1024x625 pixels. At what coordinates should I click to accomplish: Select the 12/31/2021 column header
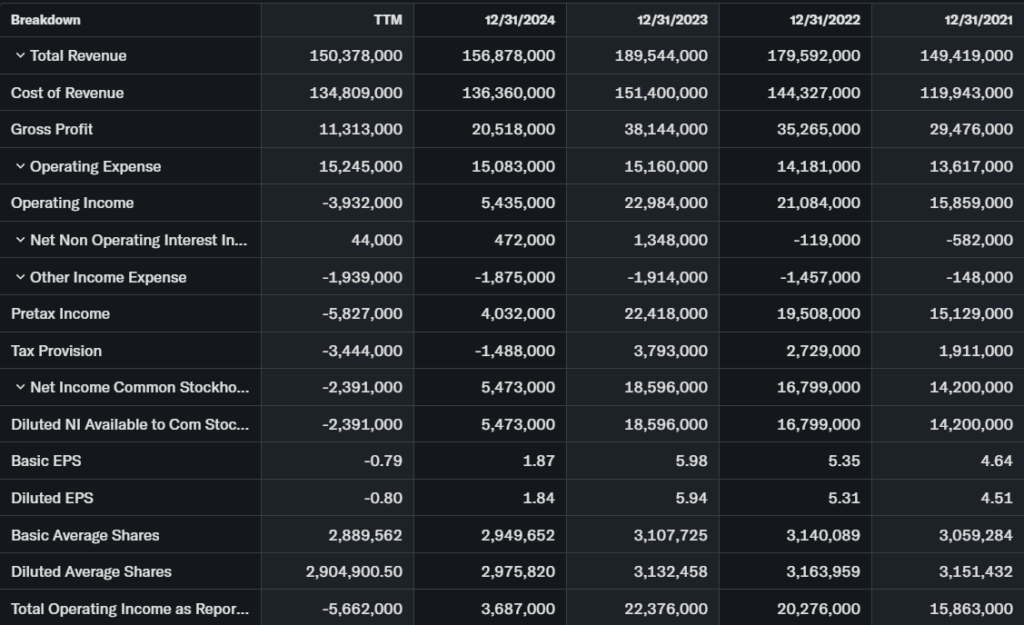(977, 20)
